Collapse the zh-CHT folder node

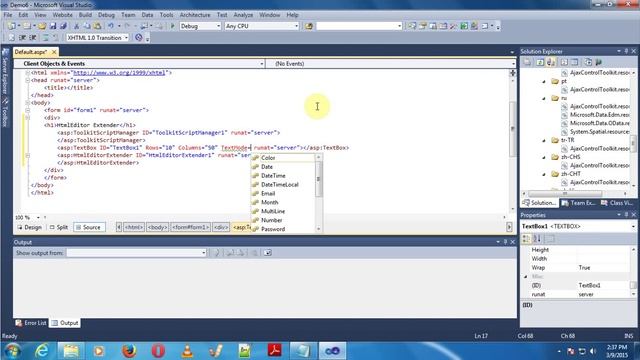544,174
